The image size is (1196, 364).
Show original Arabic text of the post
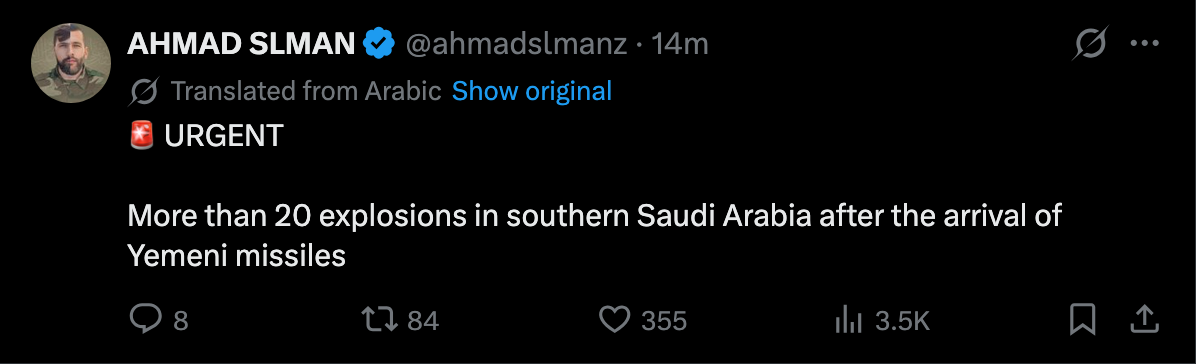point(532,92)
